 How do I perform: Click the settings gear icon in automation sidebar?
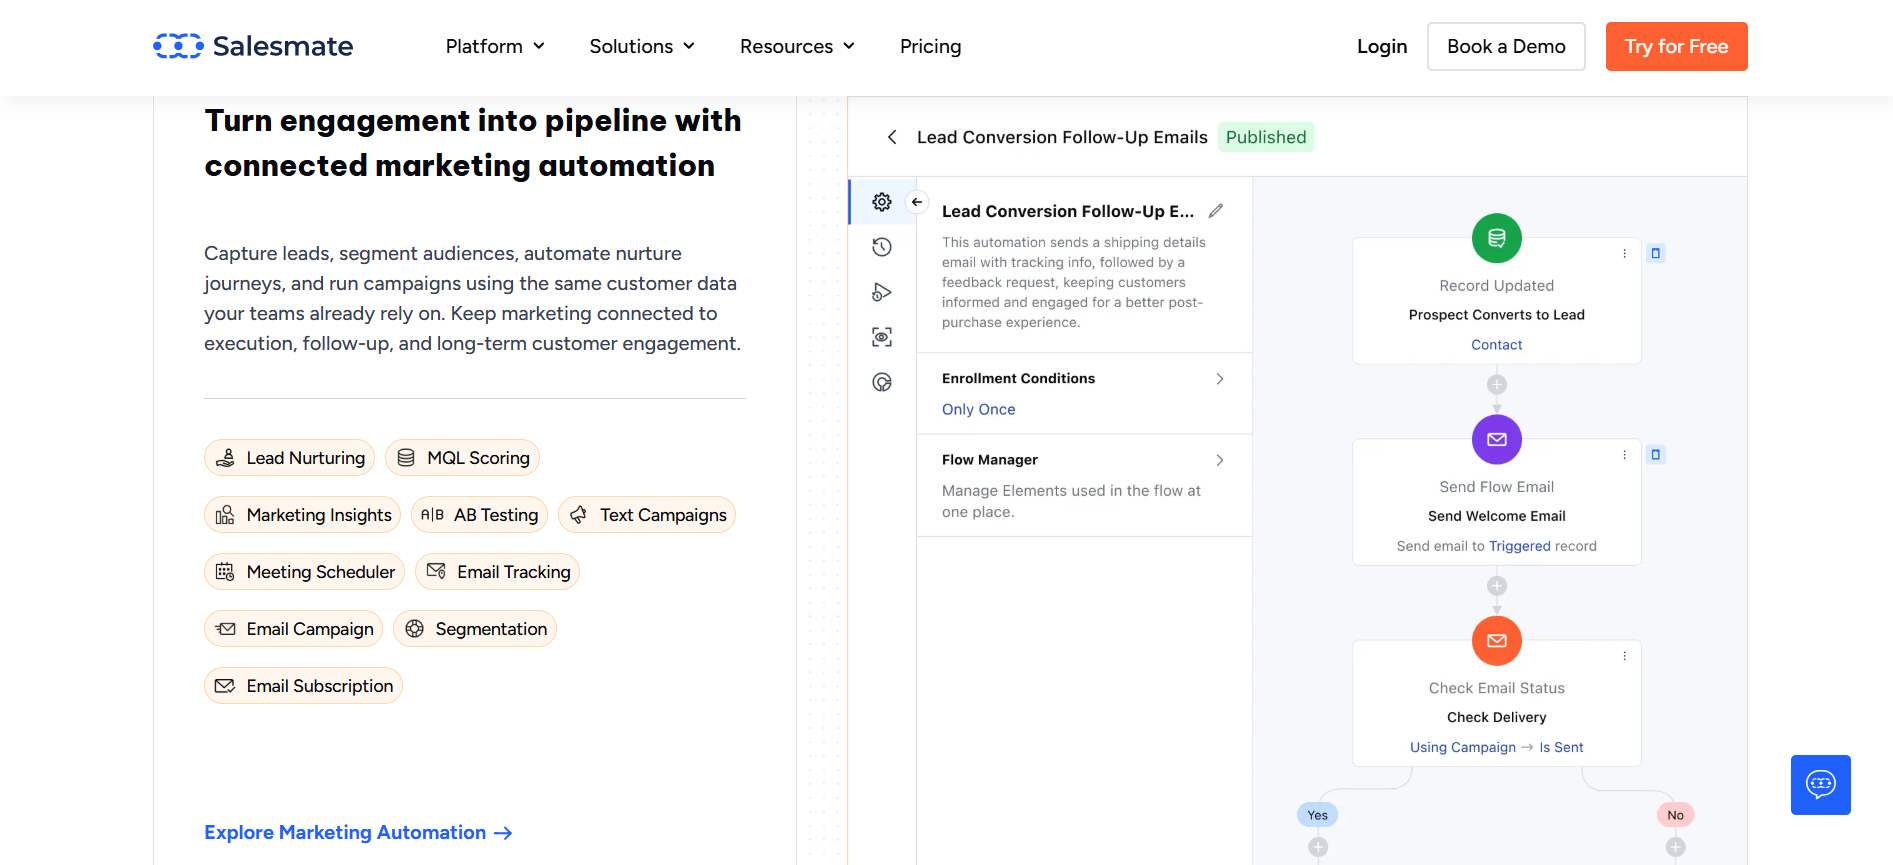click(881, 202)
